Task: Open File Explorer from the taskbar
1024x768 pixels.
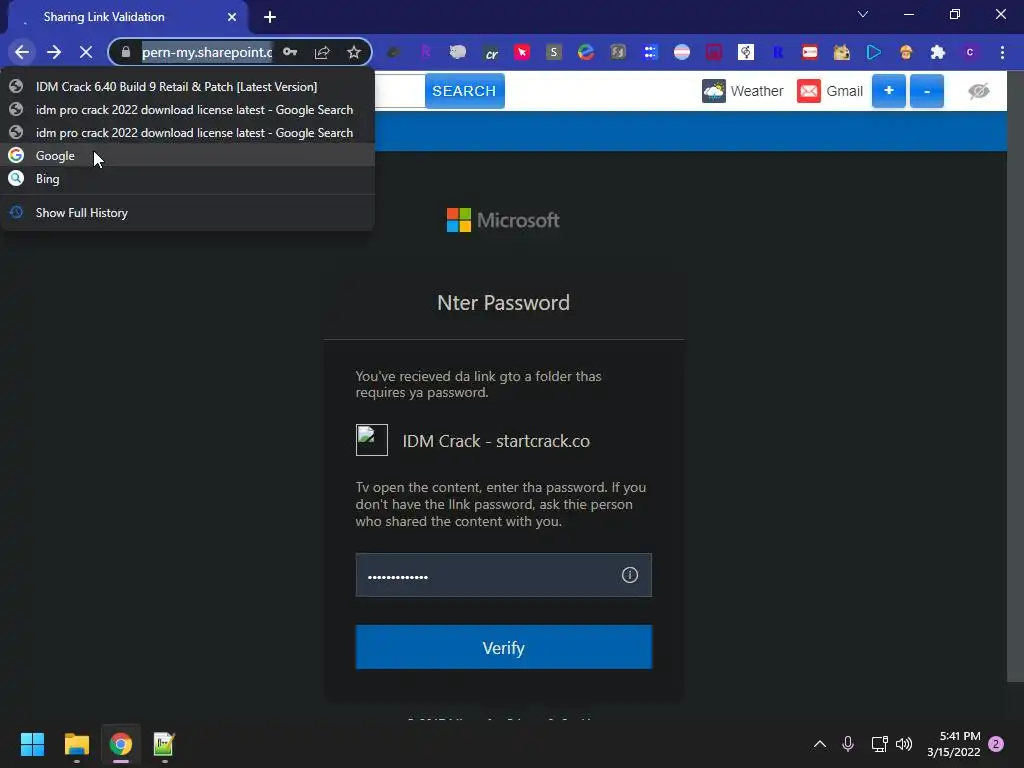Action: (76, 744)
